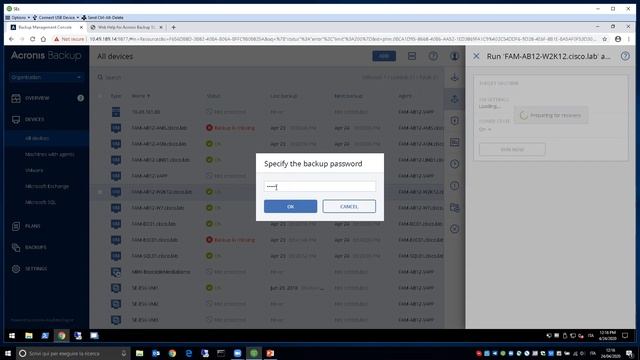Open the Devices section in sidebar
Image resolution: width=640 pixels, height=360 pixels.
click(x=34, y=119)
